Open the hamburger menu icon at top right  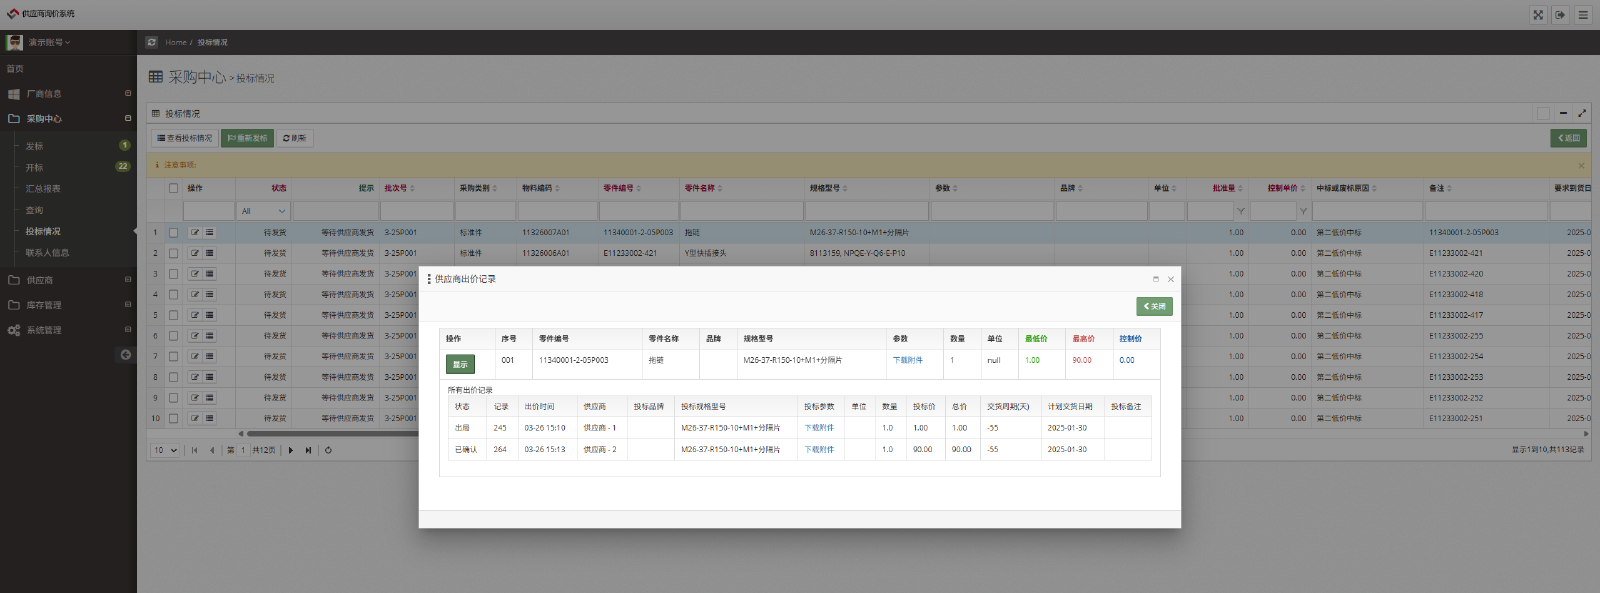tap(1583, 15)
